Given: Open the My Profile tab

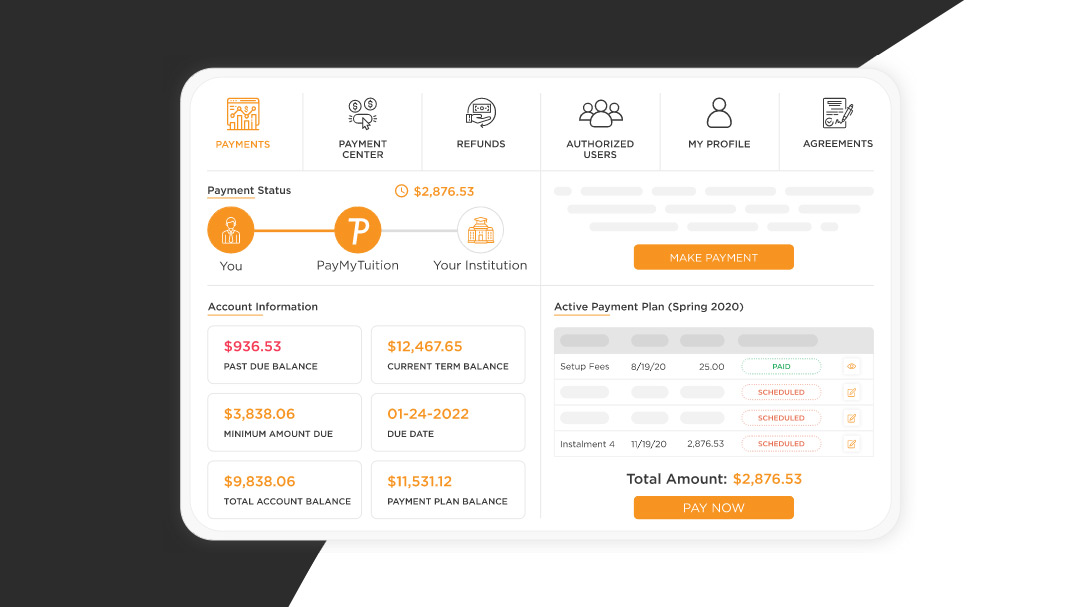Looking at the screenshot, I should click(718, 131).
